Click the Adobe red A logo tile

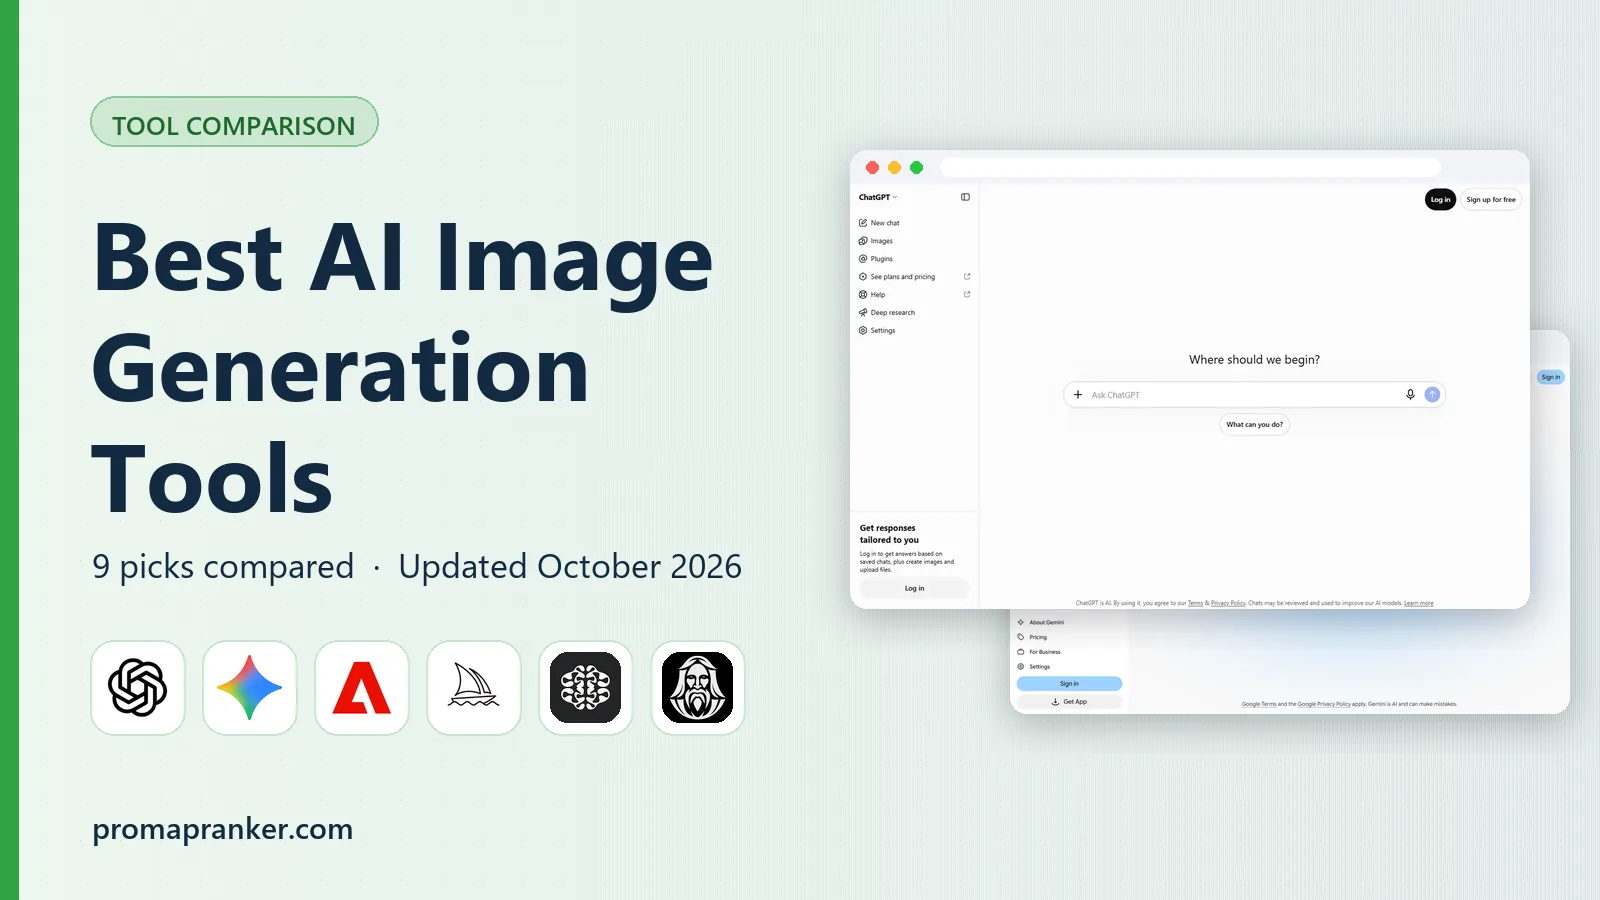(362, 688)
